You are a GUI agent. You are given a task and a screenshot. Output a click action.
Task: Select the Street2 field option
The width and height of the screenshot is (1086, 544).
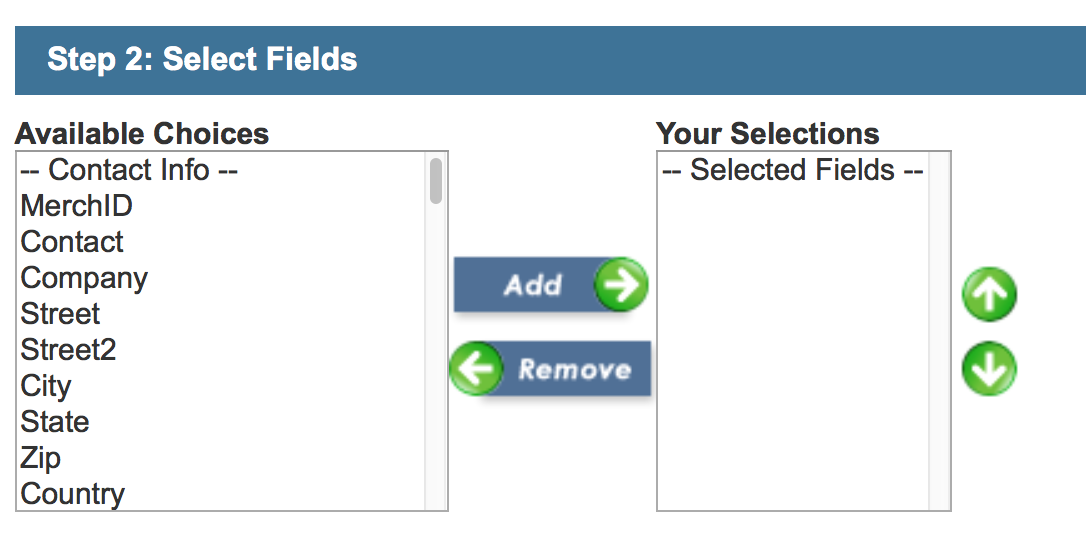pos(68,350)
